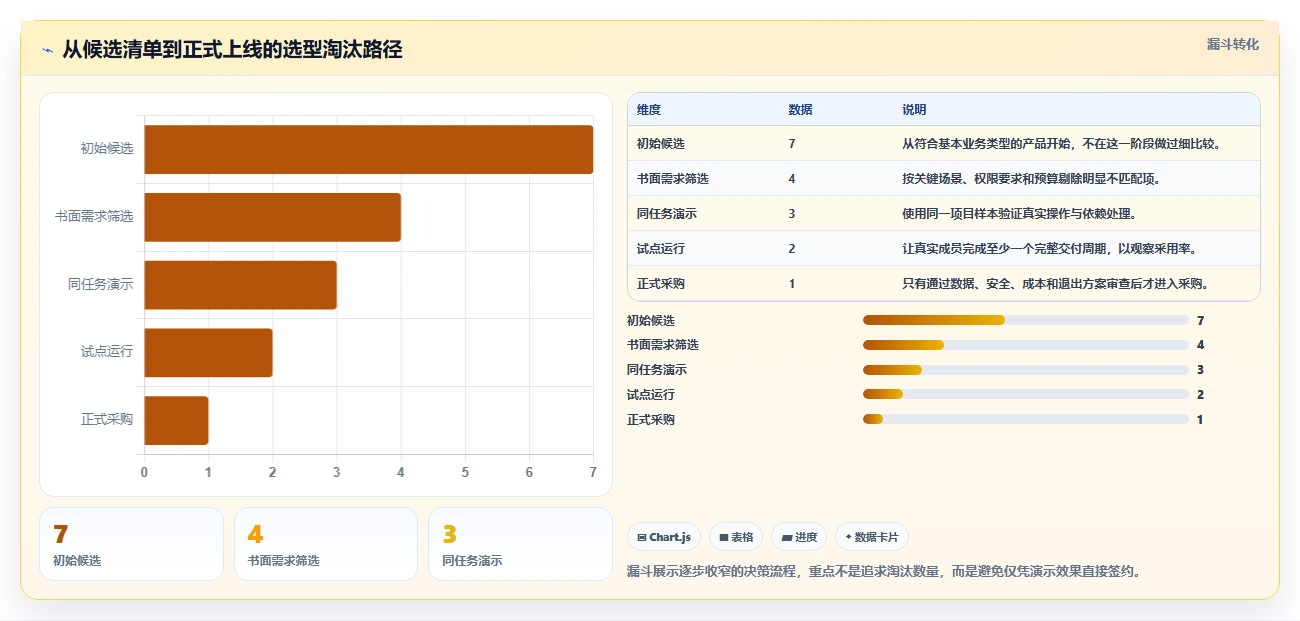This screenshot has width=1300, height=621.
Task: Click the 初始候选 progress bar
Action: tap(1025, 320)
